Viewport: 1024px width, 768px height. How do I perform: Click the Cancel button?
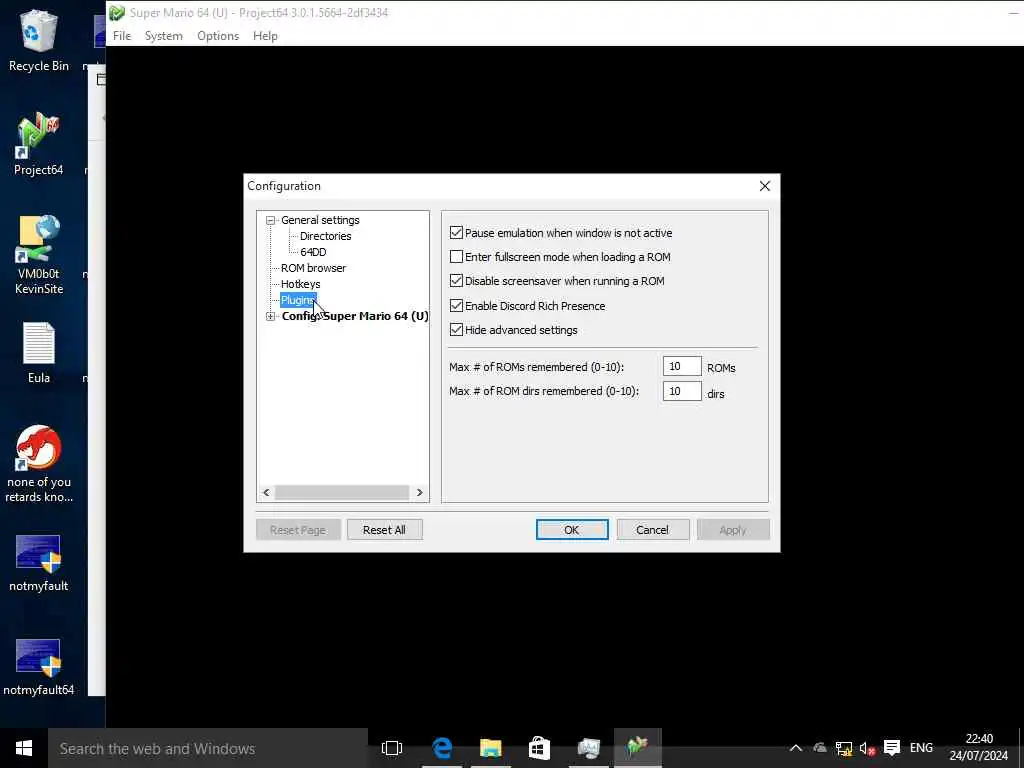(652, 530)
